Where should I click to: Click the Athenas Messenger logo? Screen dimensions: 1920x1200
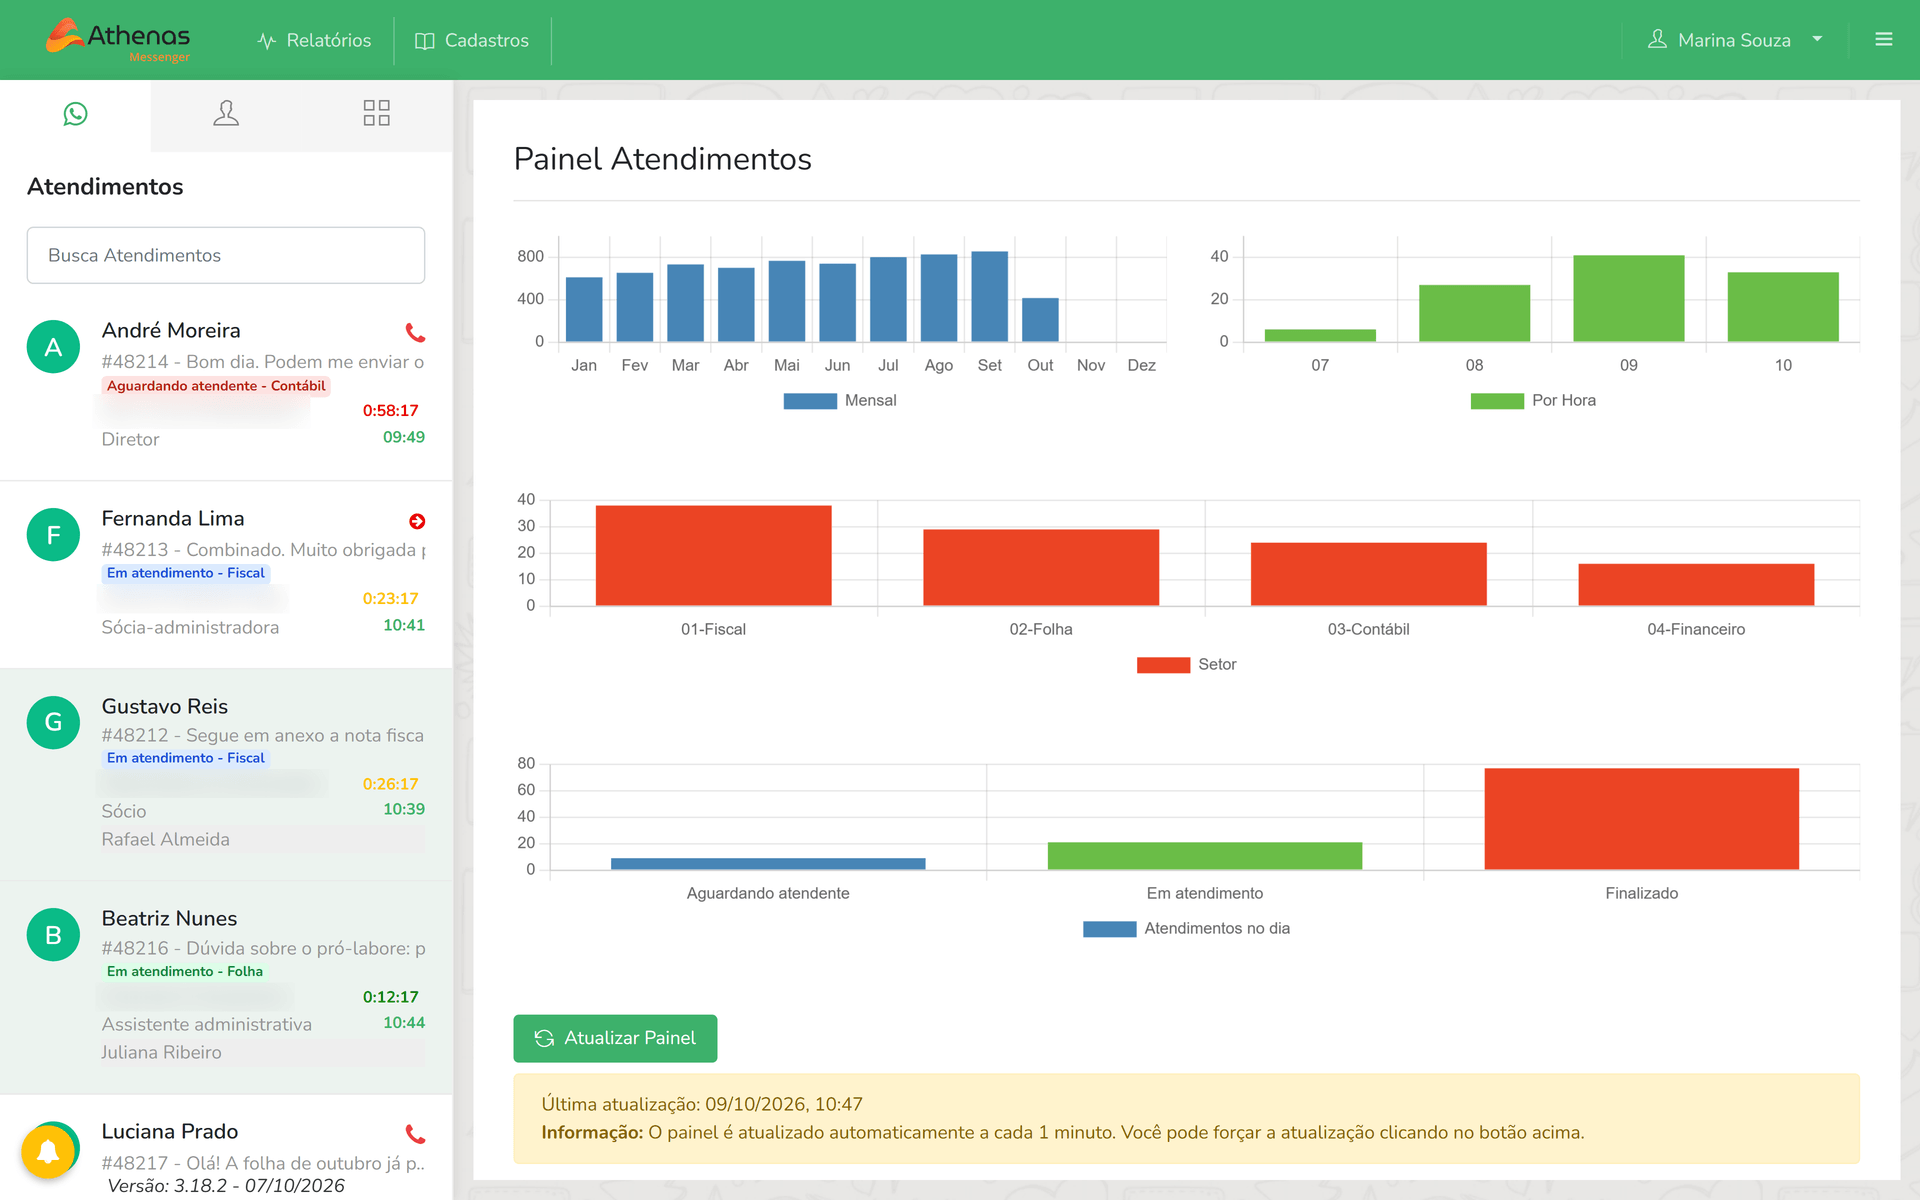tap(118, 40)
